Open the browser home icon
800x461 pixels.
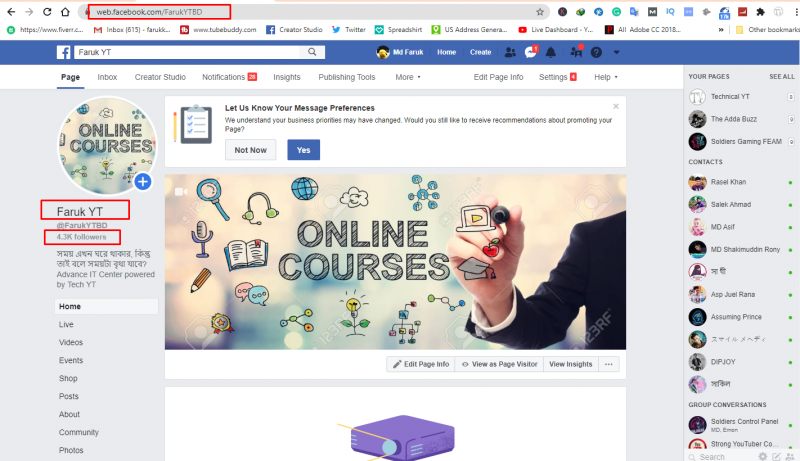click(65, 12)
